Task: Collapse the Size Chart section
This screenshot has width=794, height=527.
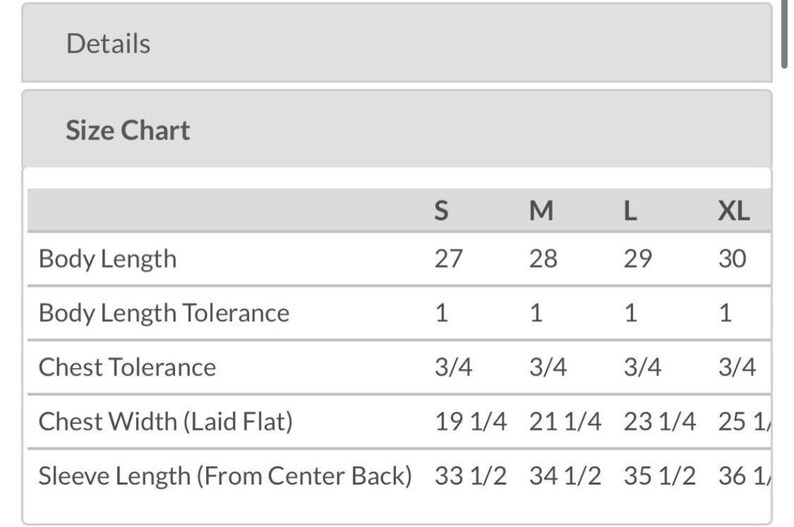Action: click(x=127, y=130)
